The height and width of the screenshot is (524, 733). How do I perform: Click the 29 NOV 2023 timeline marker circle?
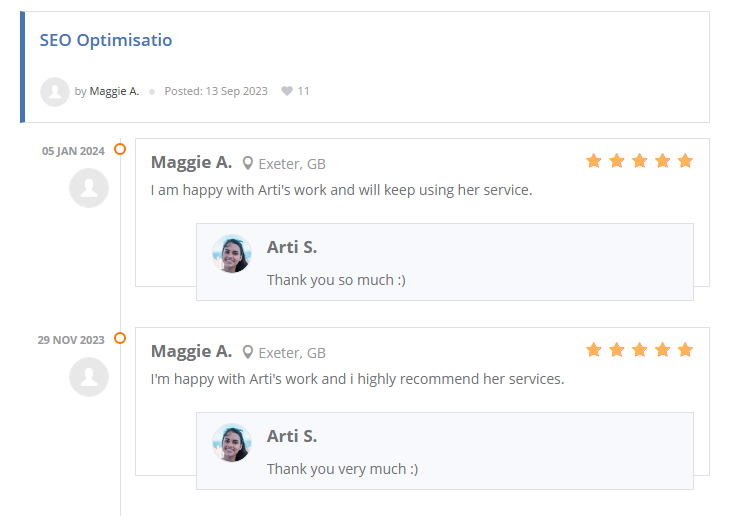pos(120,338)
